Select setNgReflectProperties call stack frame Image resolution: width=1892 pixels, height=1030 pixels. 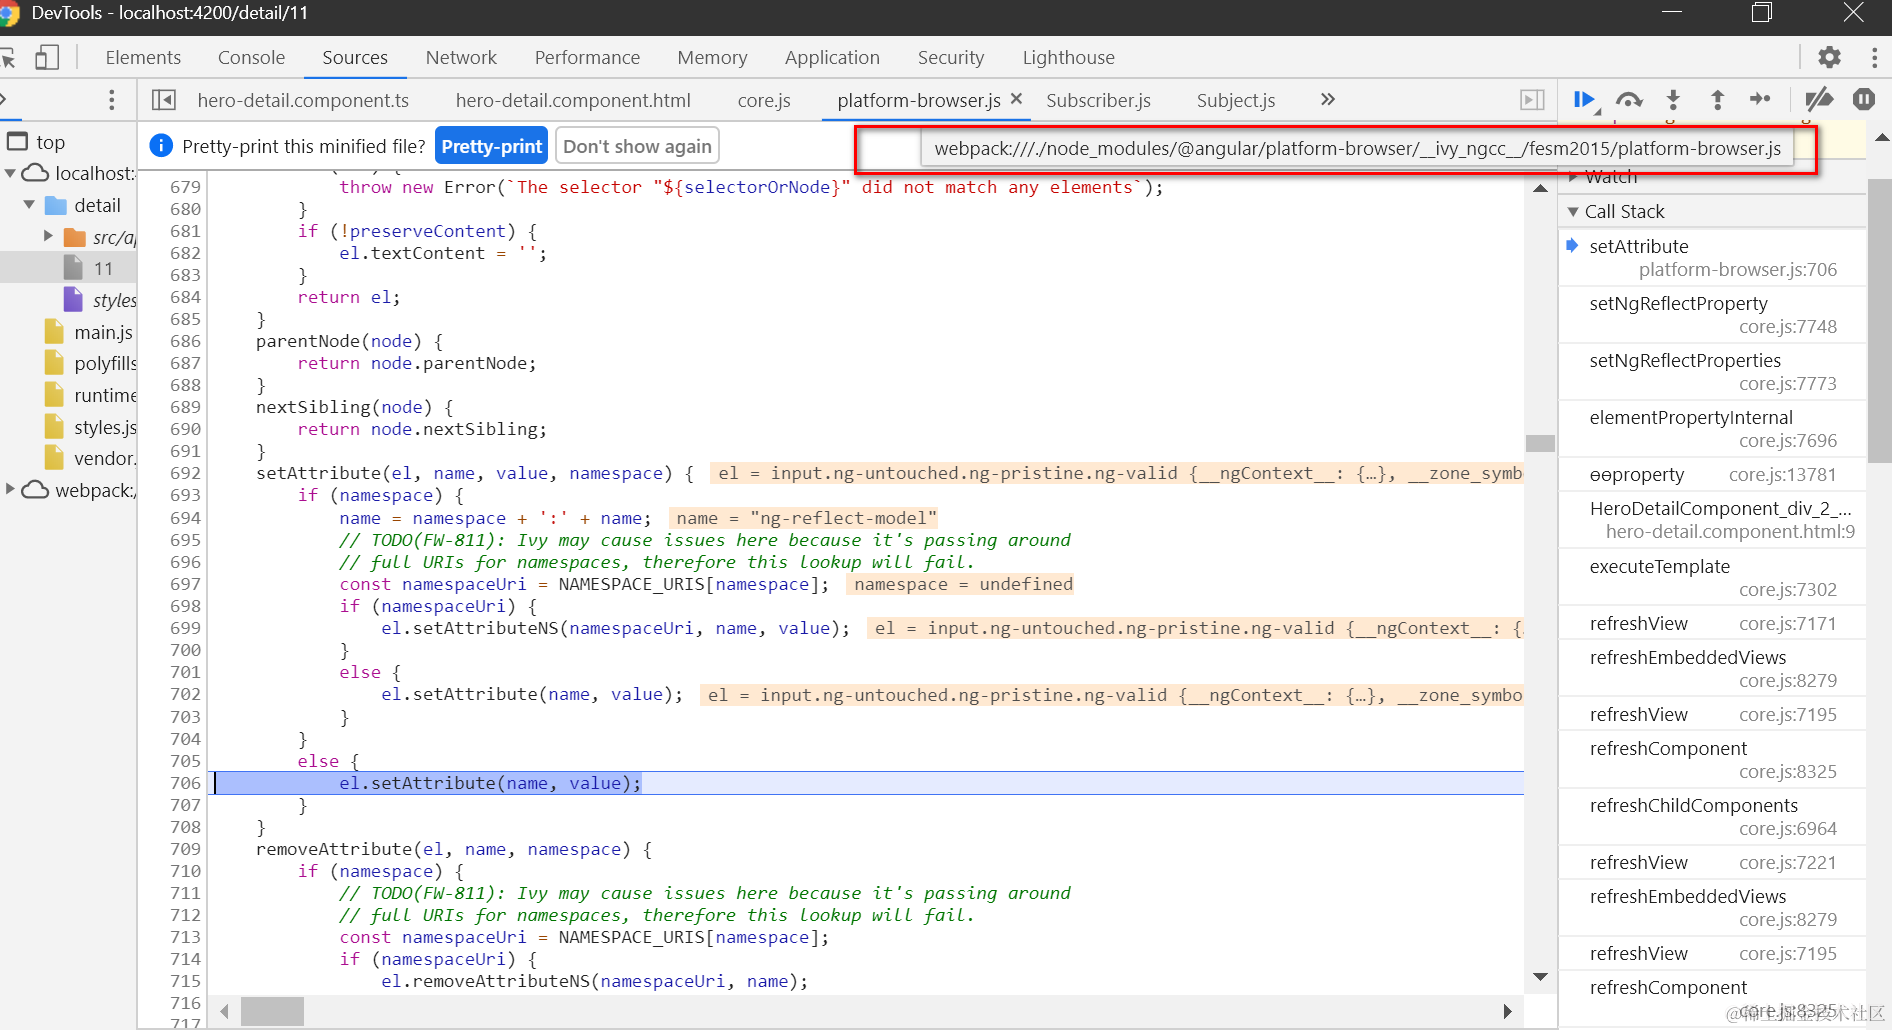[1712, 371]
